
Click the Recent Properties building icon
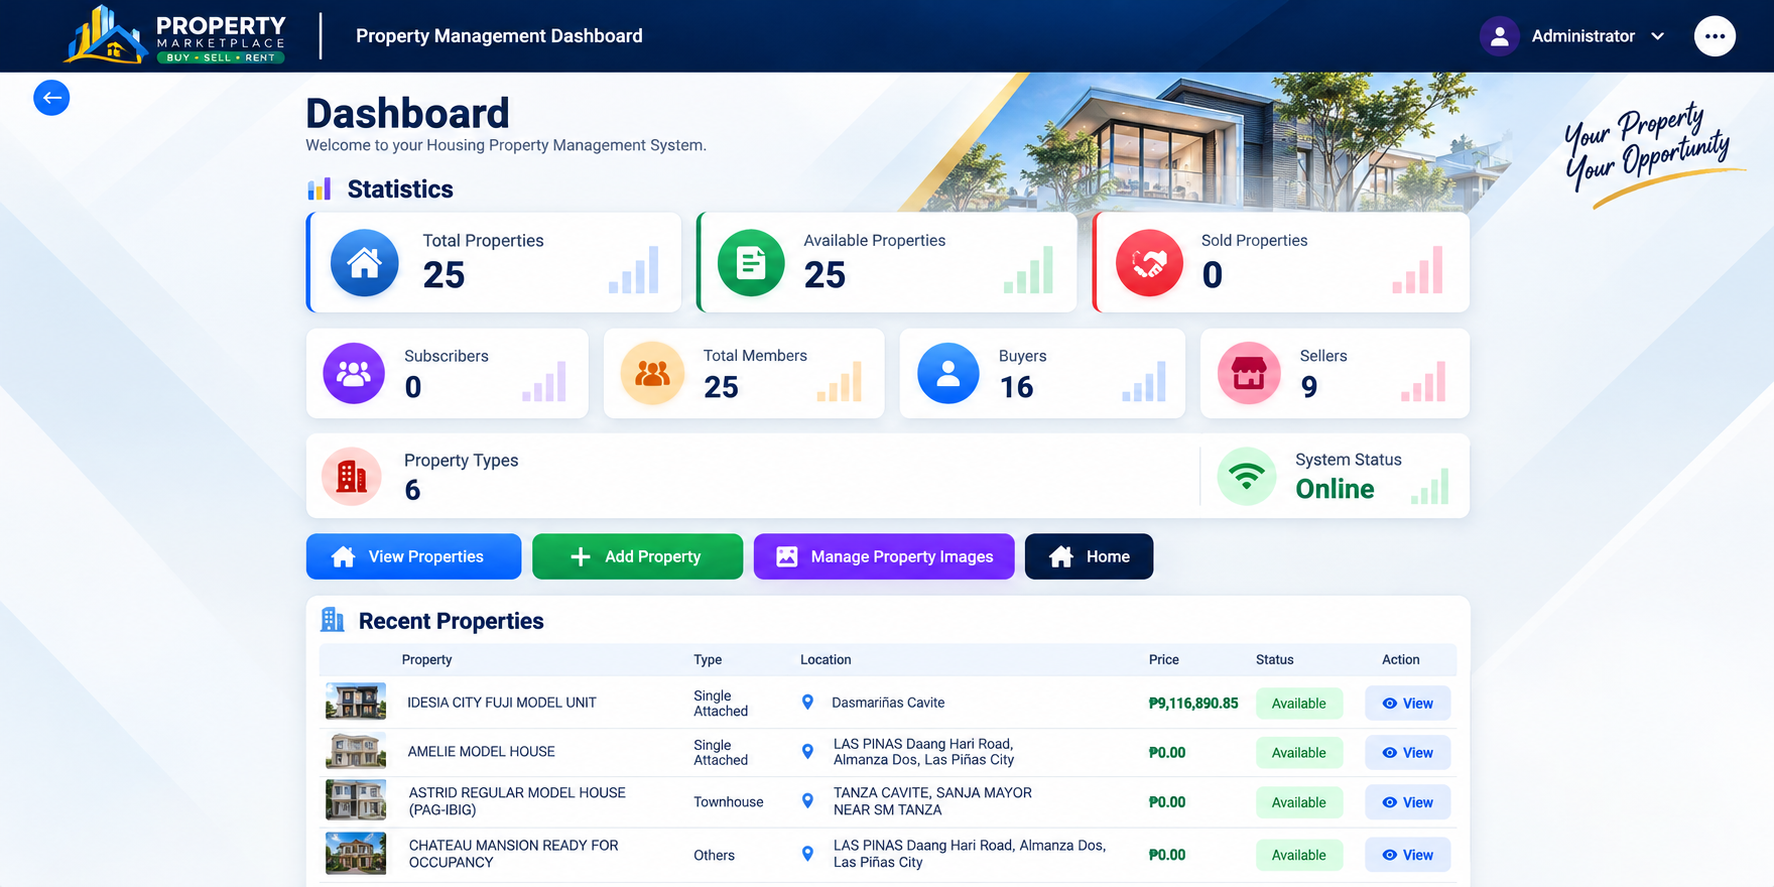[332, 620]
